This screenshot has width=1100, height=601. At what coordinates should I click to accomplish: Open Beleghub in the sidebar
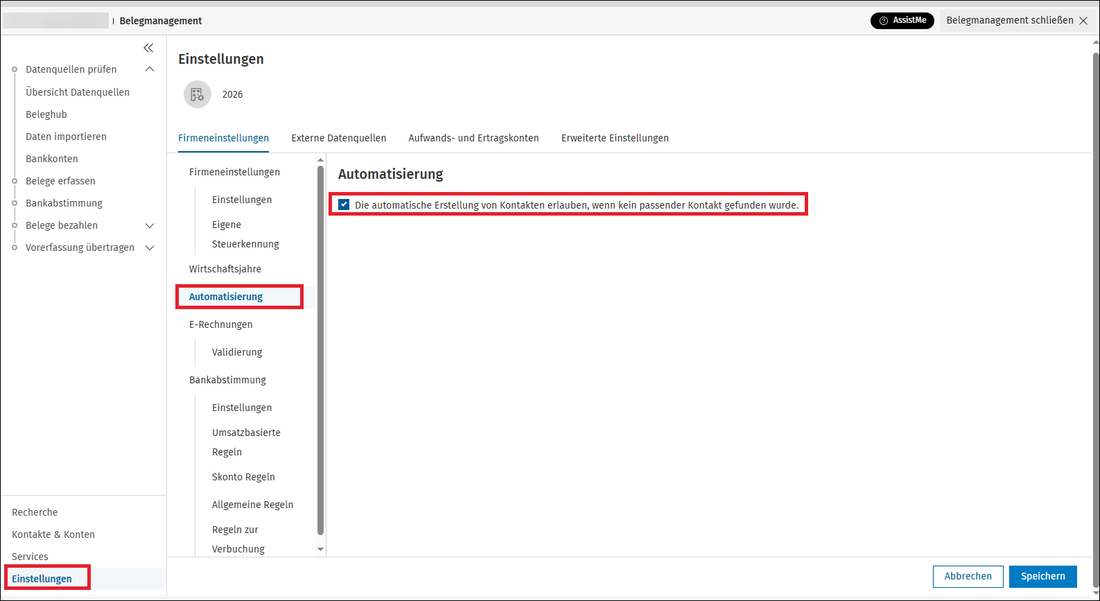46,114
